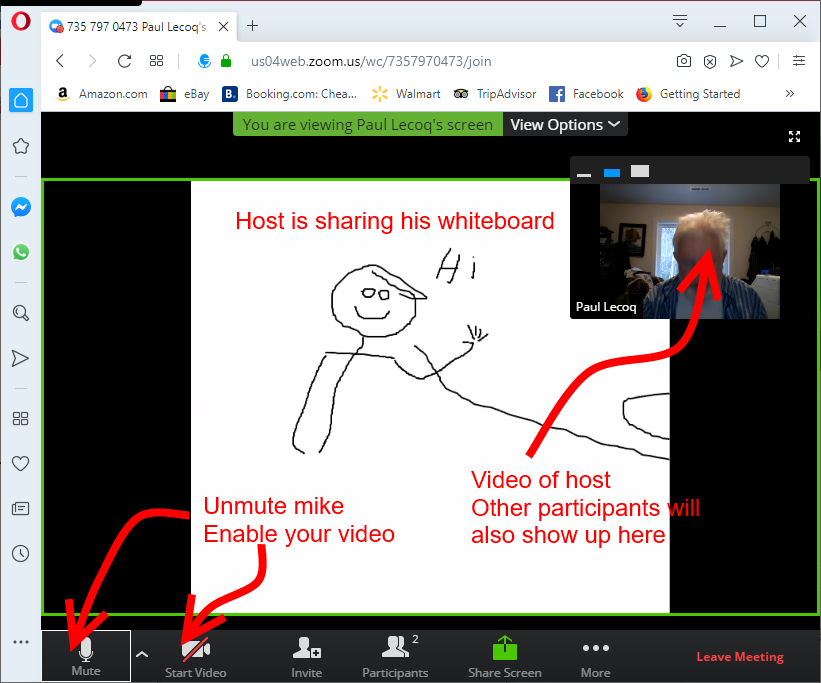Open the Amazon.com bookmark
Viewport: 821px width, 683px height.
tap(101, 94)
